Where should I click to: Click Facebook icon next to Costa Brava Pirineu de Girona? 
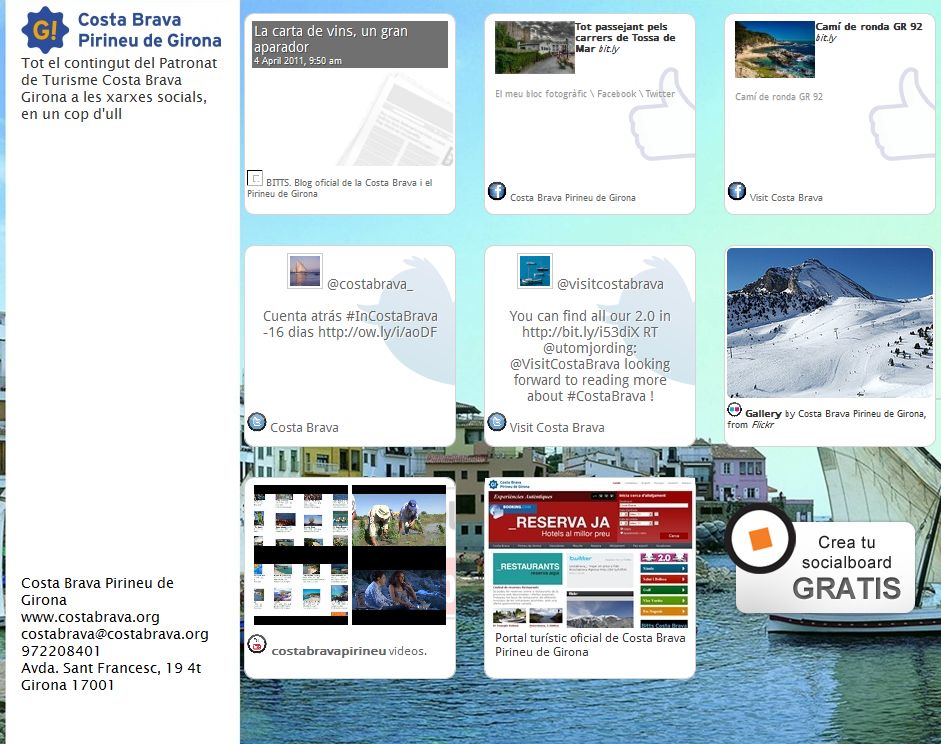point(496,191)
